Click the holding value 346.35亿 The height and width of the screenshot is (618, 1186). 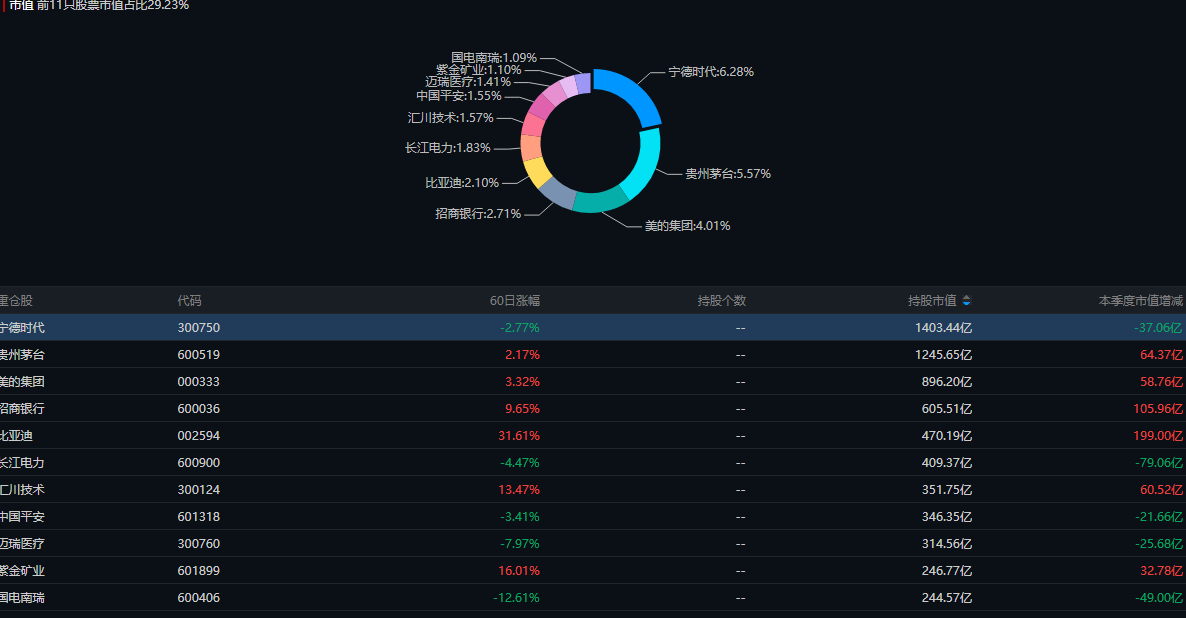tap(946, 517)
